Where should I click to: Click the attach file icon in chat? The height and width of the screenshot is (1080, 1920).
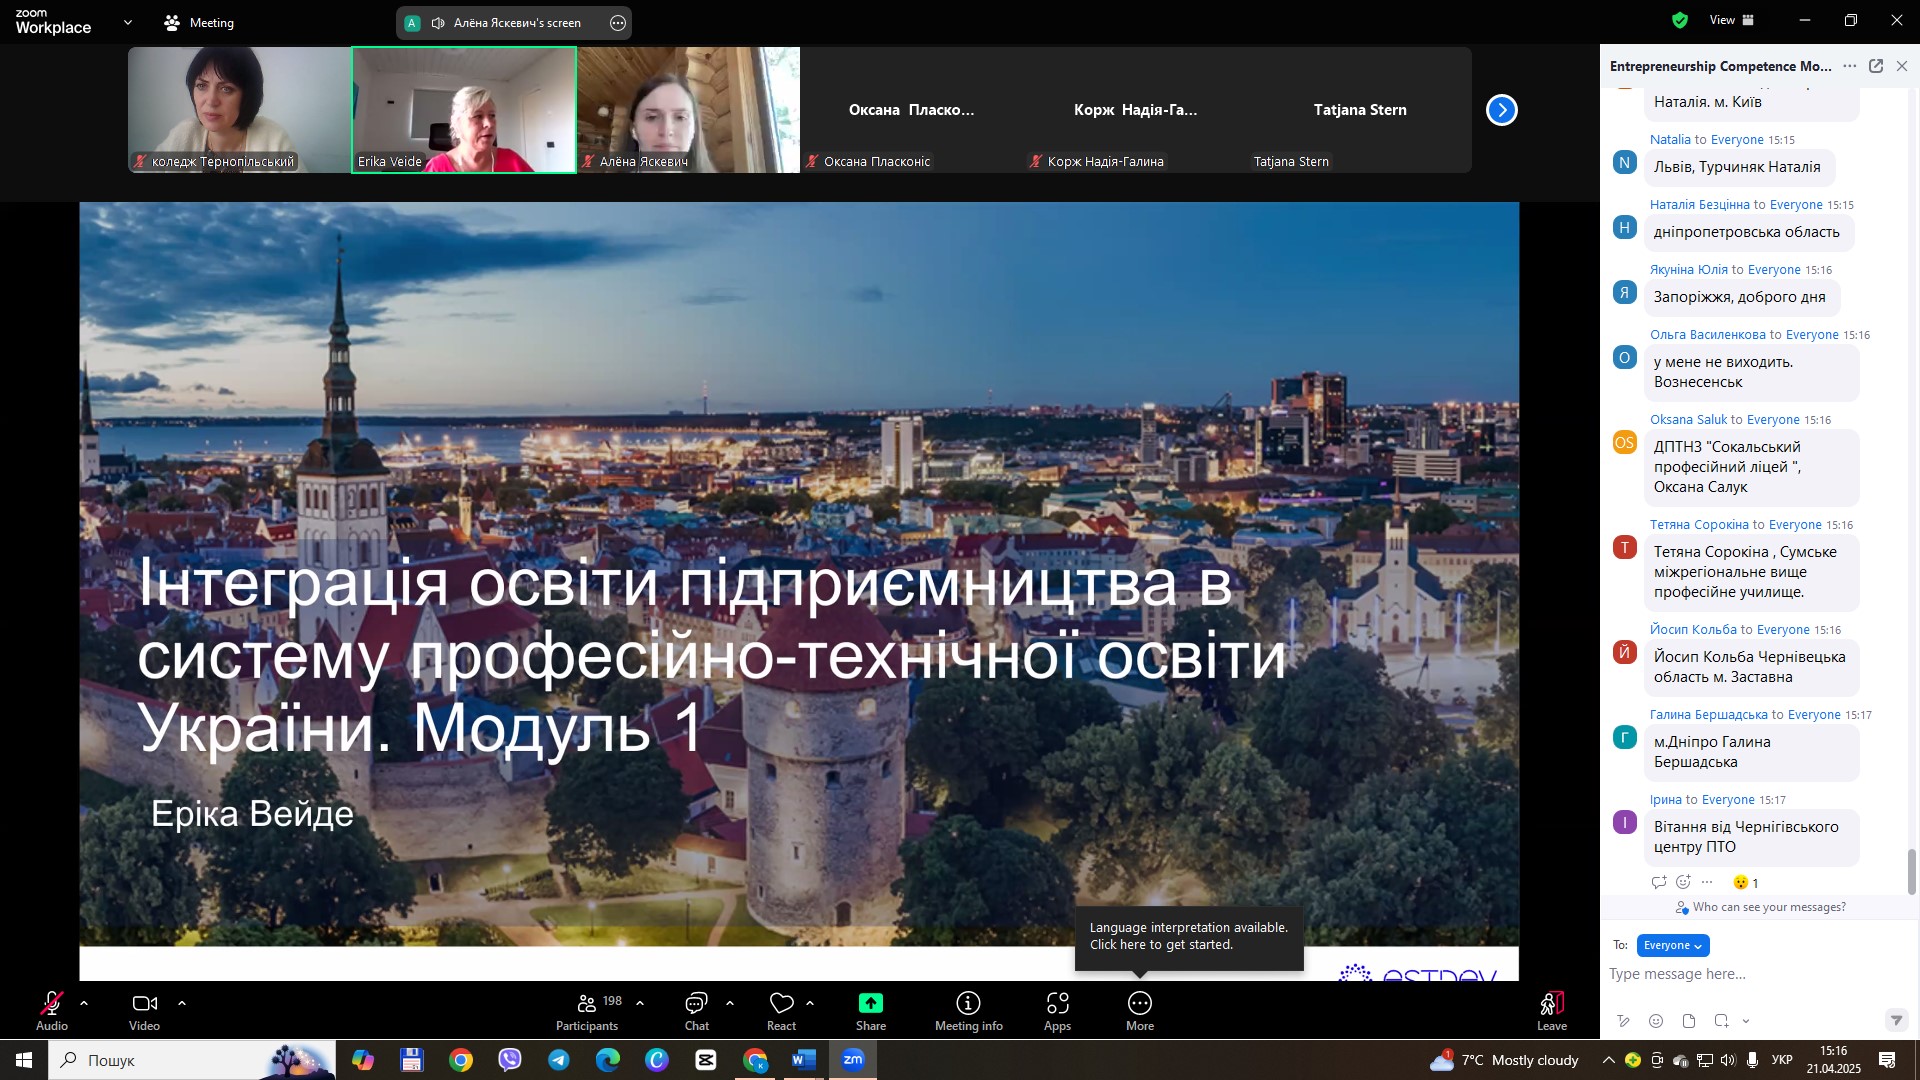[x=1689, y=1021]
